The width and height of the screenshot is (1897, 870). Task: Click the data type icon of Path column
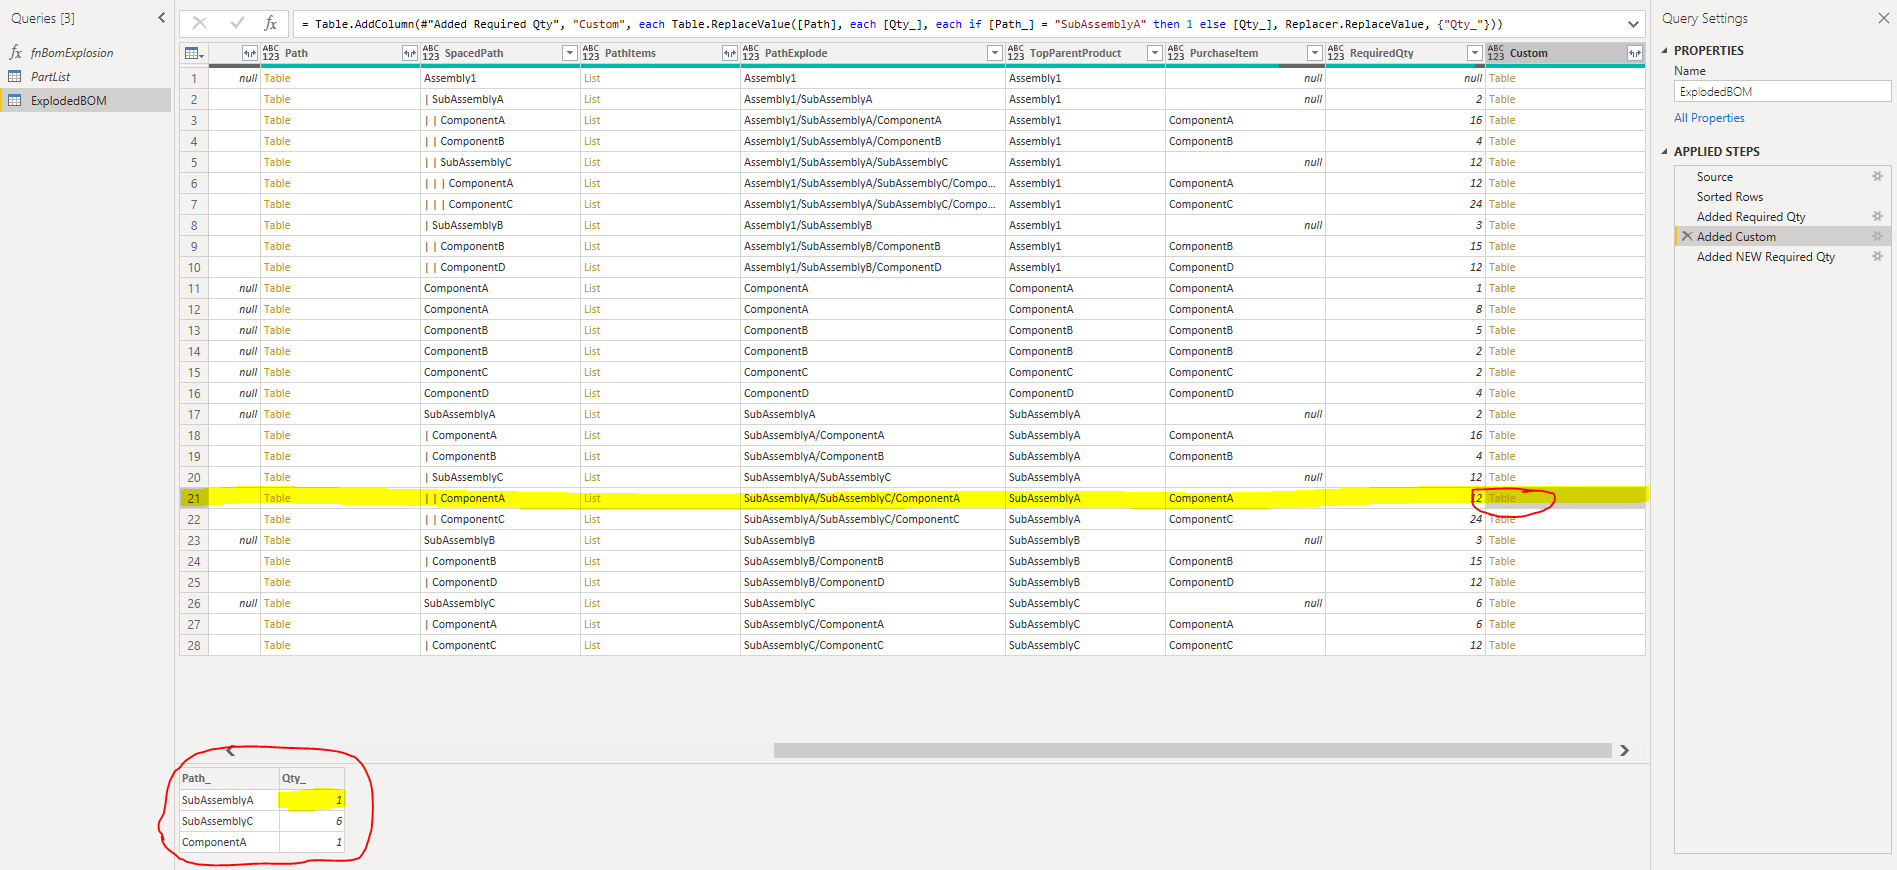click(271, 53)
